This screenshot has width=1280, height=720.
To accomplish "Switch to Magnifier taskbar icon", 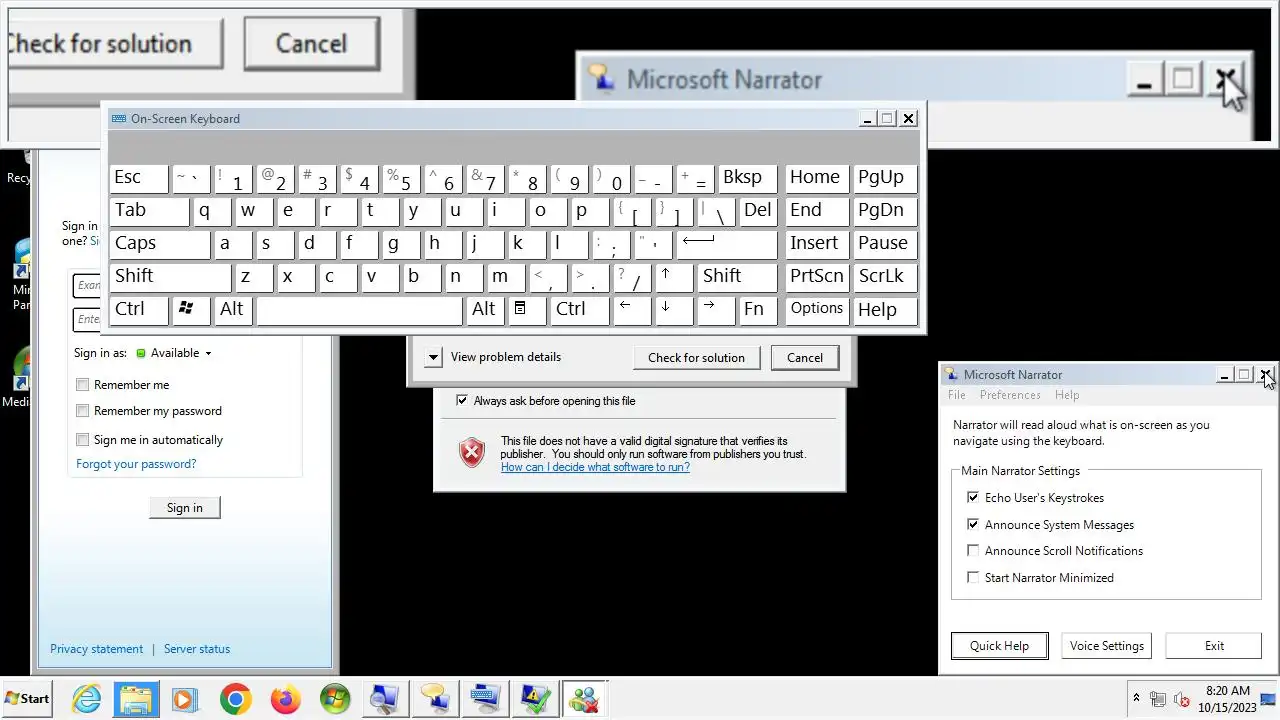I will point(384,698).
